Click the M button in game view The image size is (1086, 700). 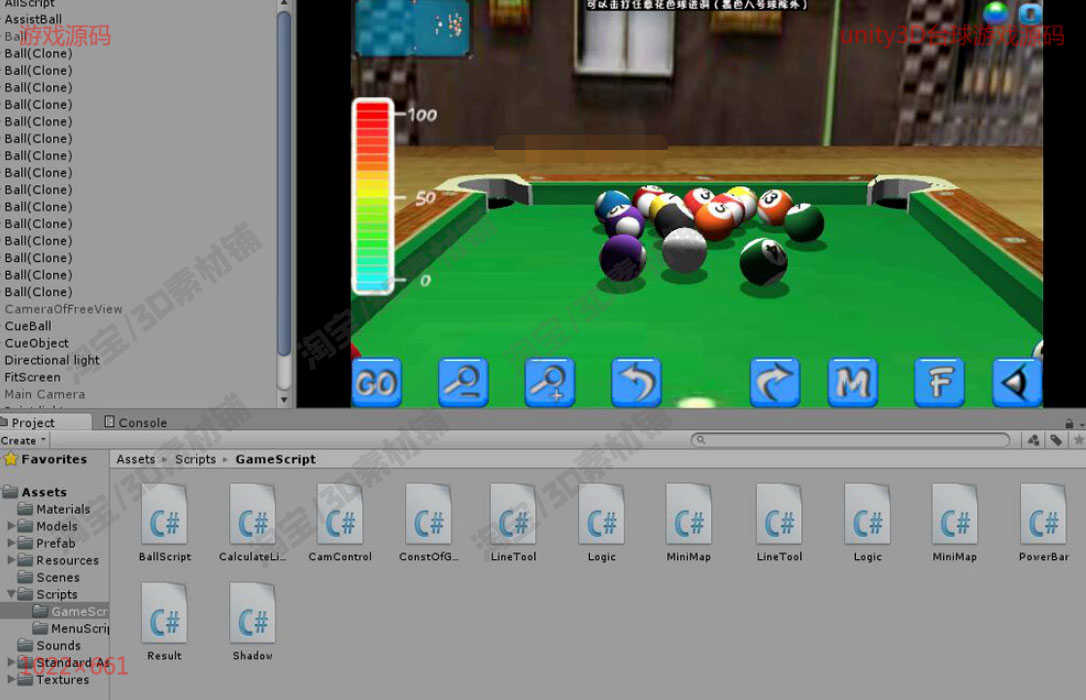[x=853, y=382]
